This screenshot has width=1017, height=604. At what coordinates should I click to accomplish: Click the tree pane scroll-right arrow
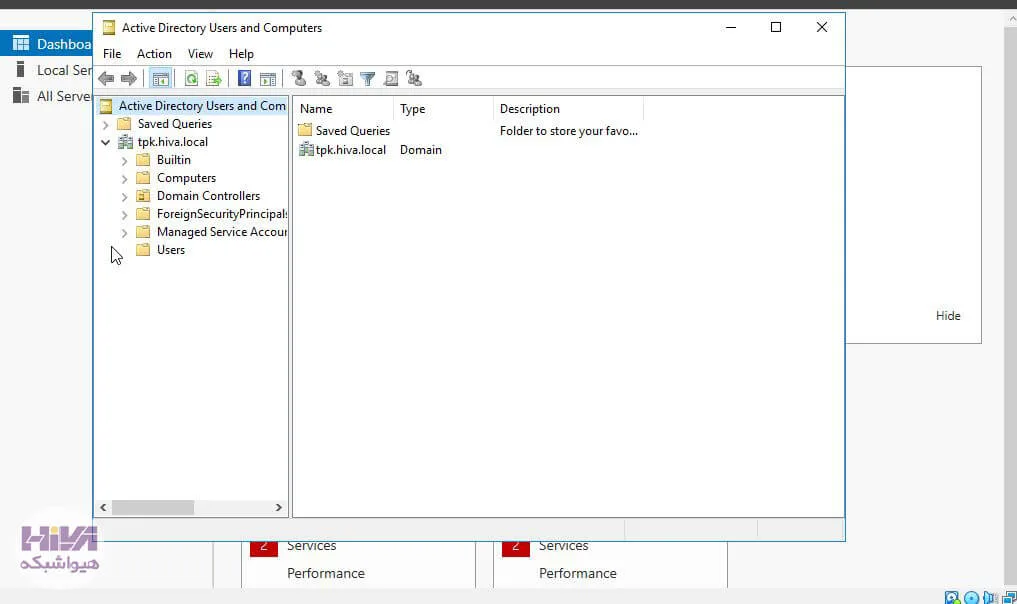point(279,507)
